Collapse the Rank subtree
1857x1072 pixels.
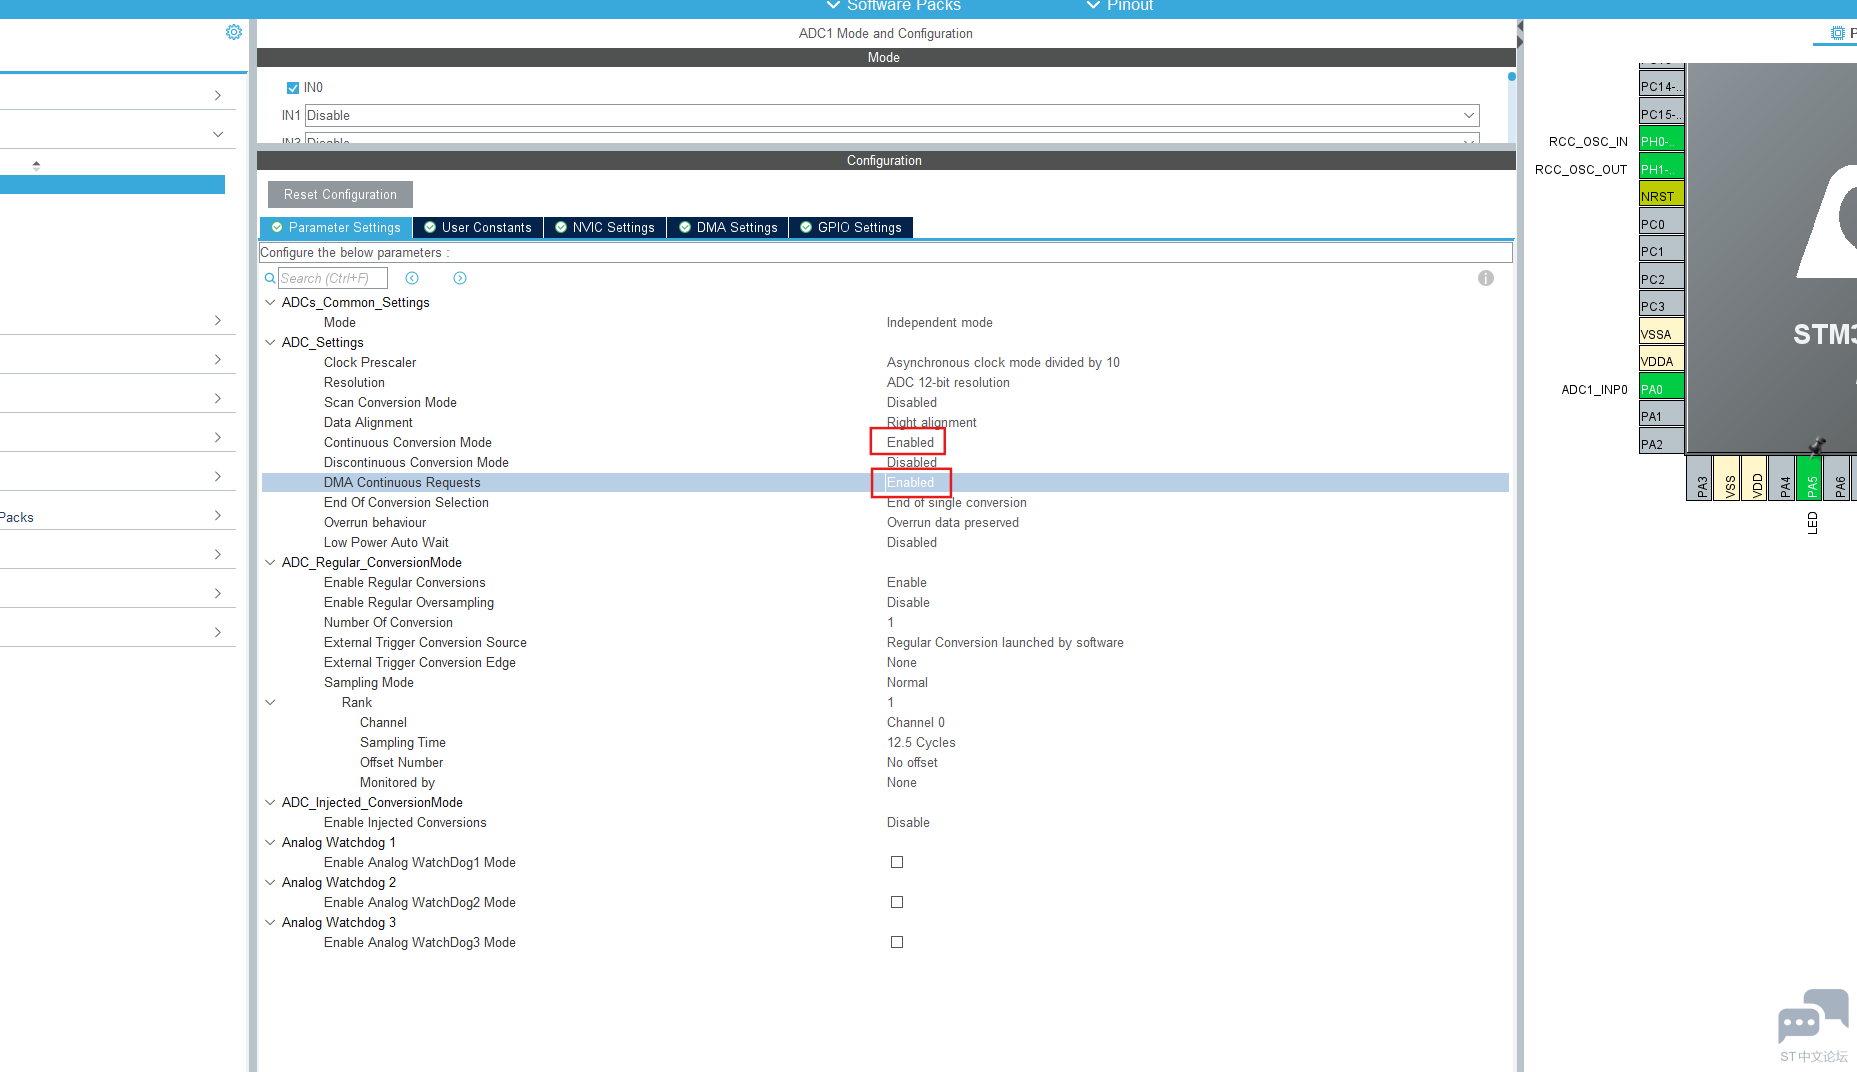pos(270,702)
